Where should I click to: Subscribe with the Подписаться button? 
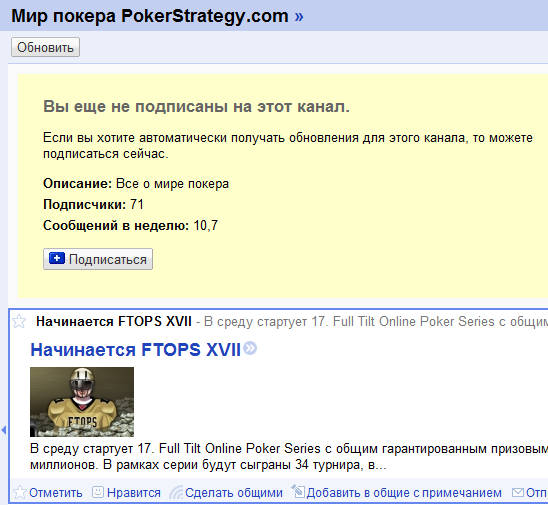click(x=98, y=259)
